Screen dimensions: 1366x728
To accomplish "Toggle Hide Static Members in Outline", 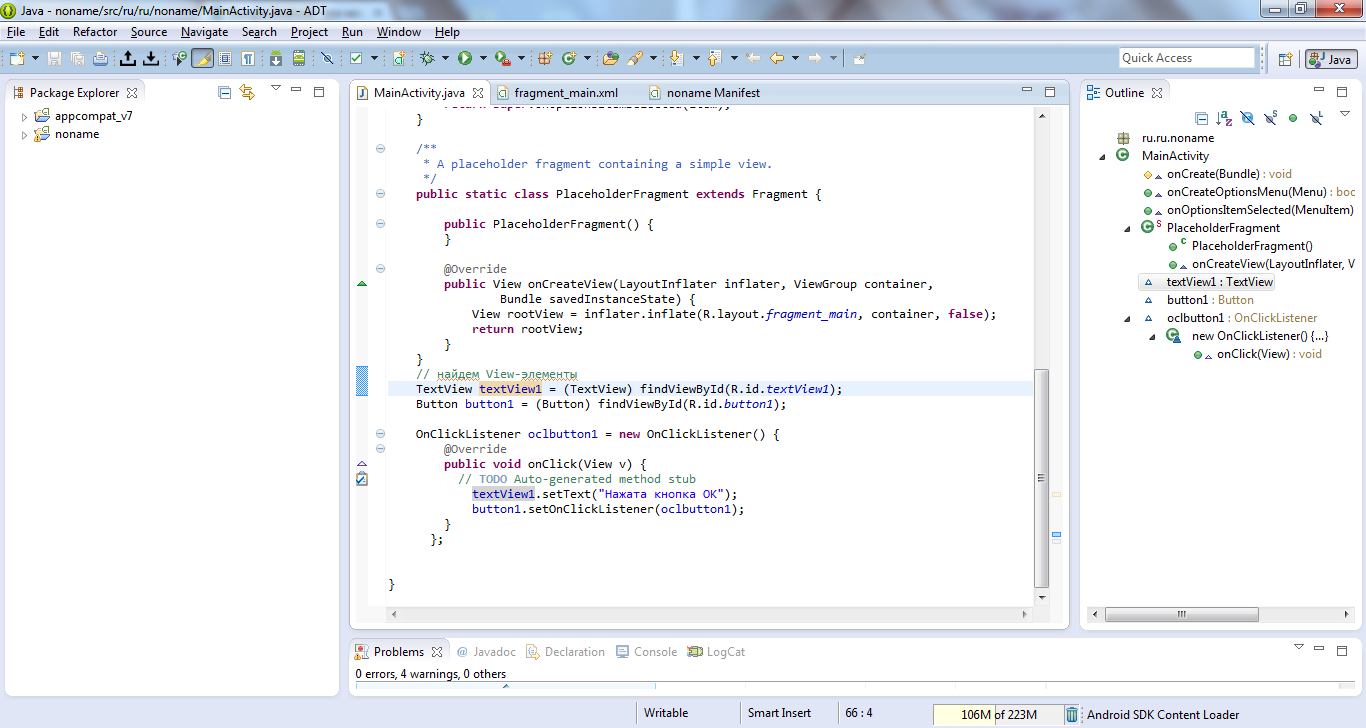I will point(1270,118).
